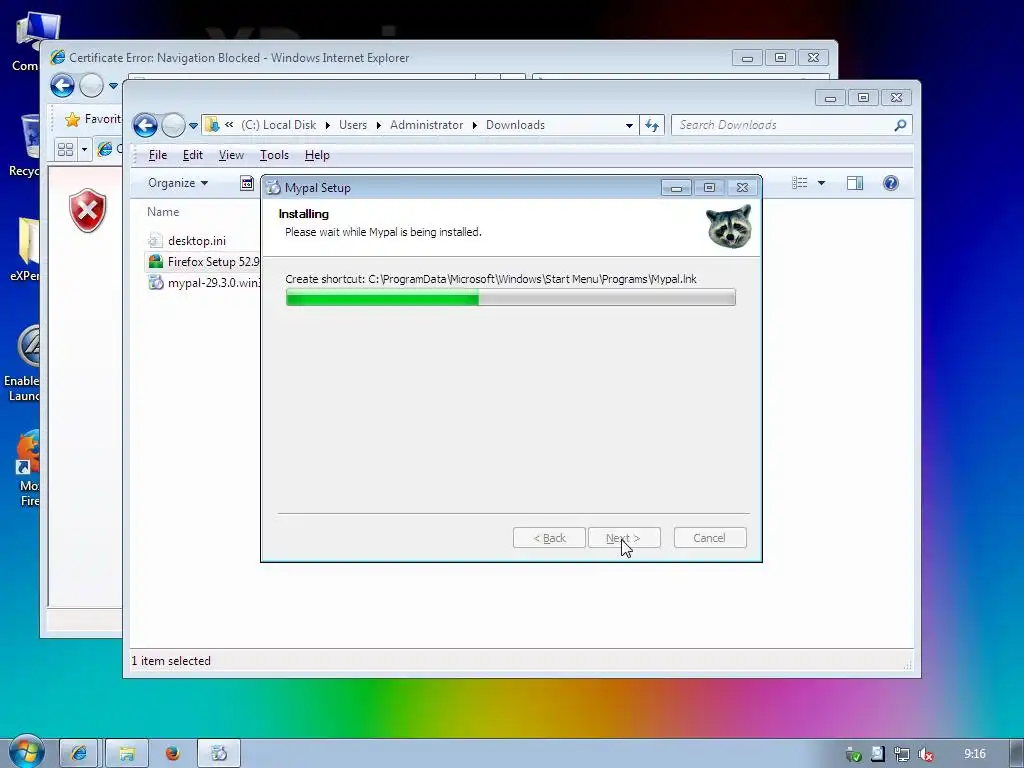Go back in Internet Explorer window
This screenshot has width=1024, height=768.
(x=63, y=86)
